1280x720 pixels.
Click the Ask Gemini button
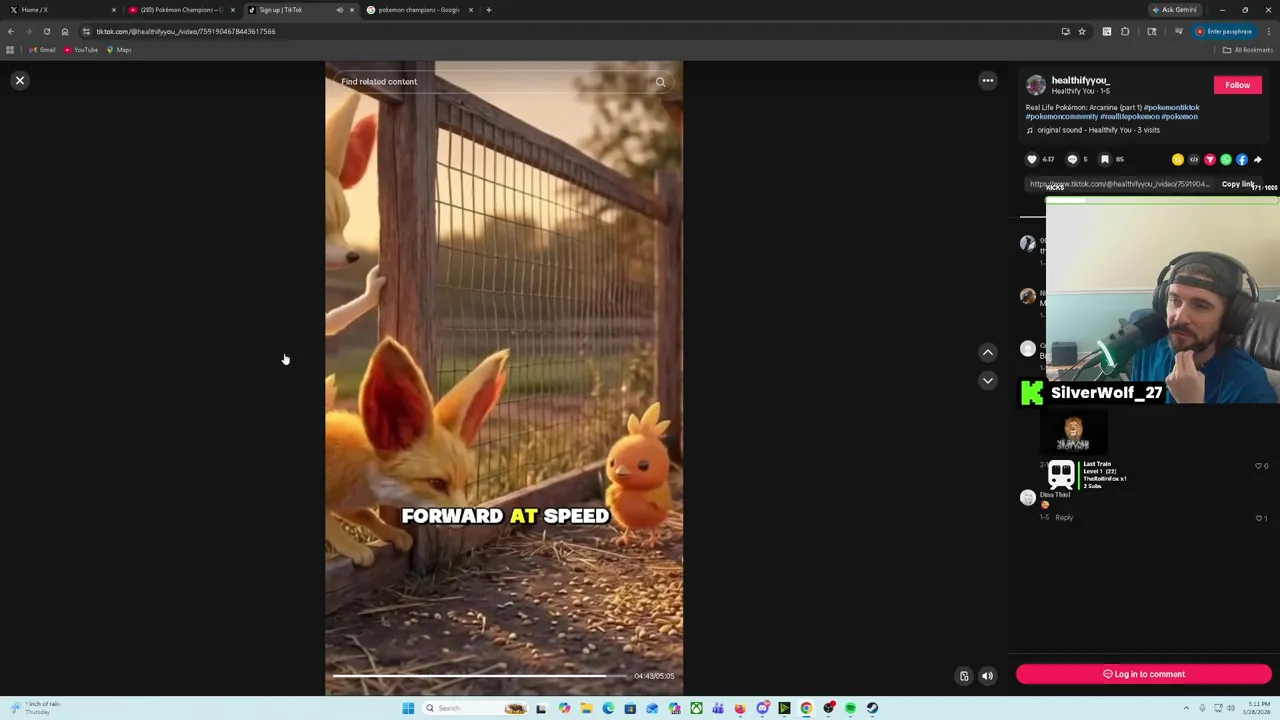[x=1175, y=10]
